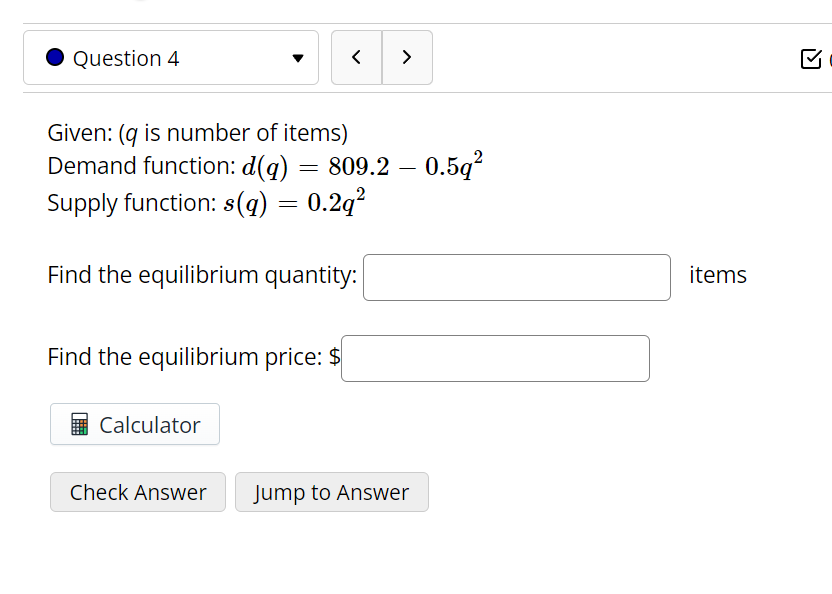Click Jump to Answer
Viewport: 832px width, 594px height.
click(331, 491)
